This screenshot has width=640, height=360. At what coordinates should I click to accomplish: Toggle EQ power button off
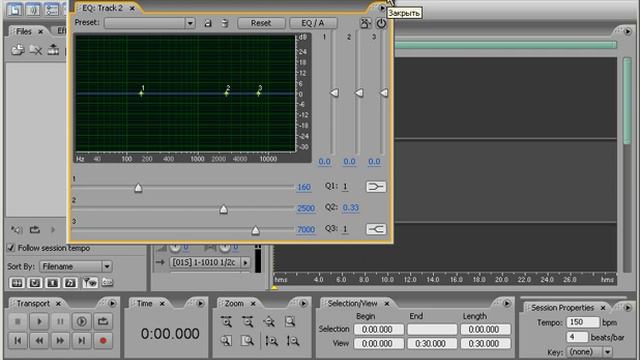pos(381,23)
